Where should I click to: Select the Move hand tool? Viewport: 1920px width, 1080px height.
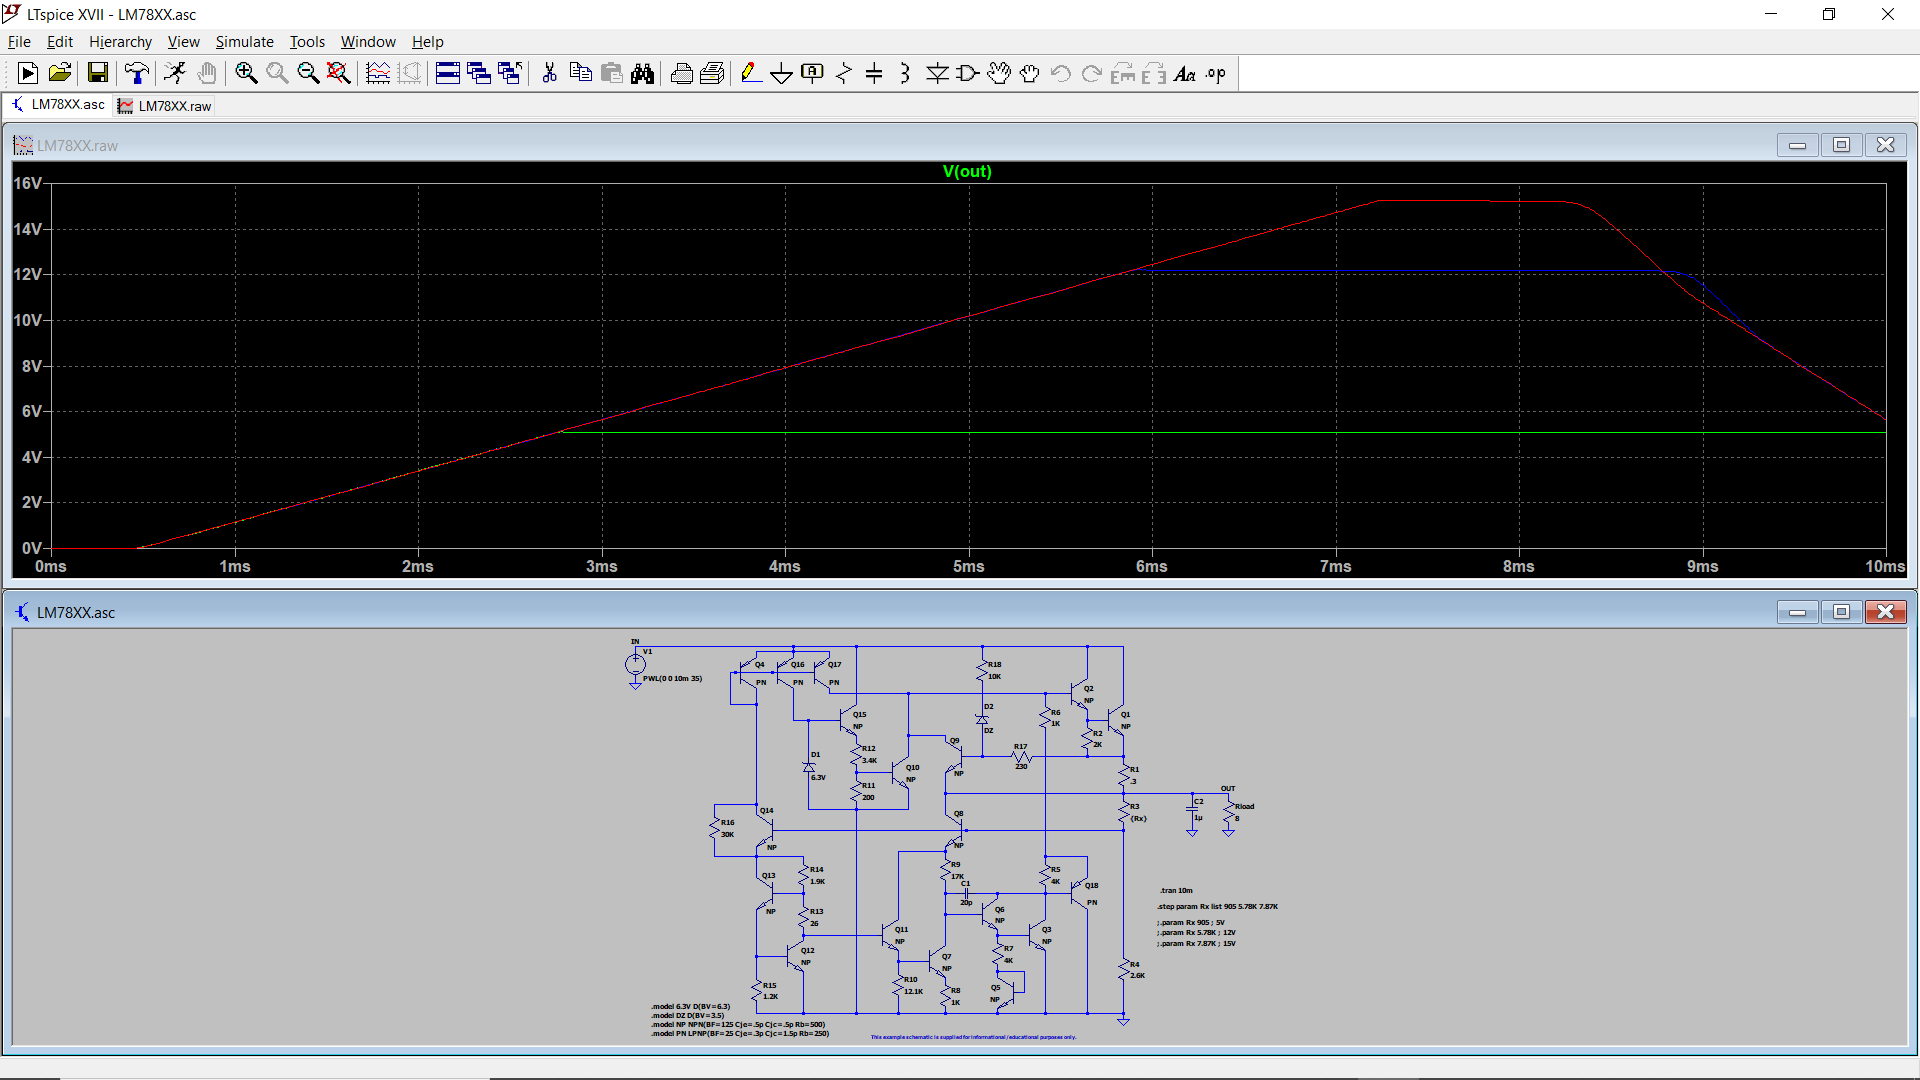[999, 73]
